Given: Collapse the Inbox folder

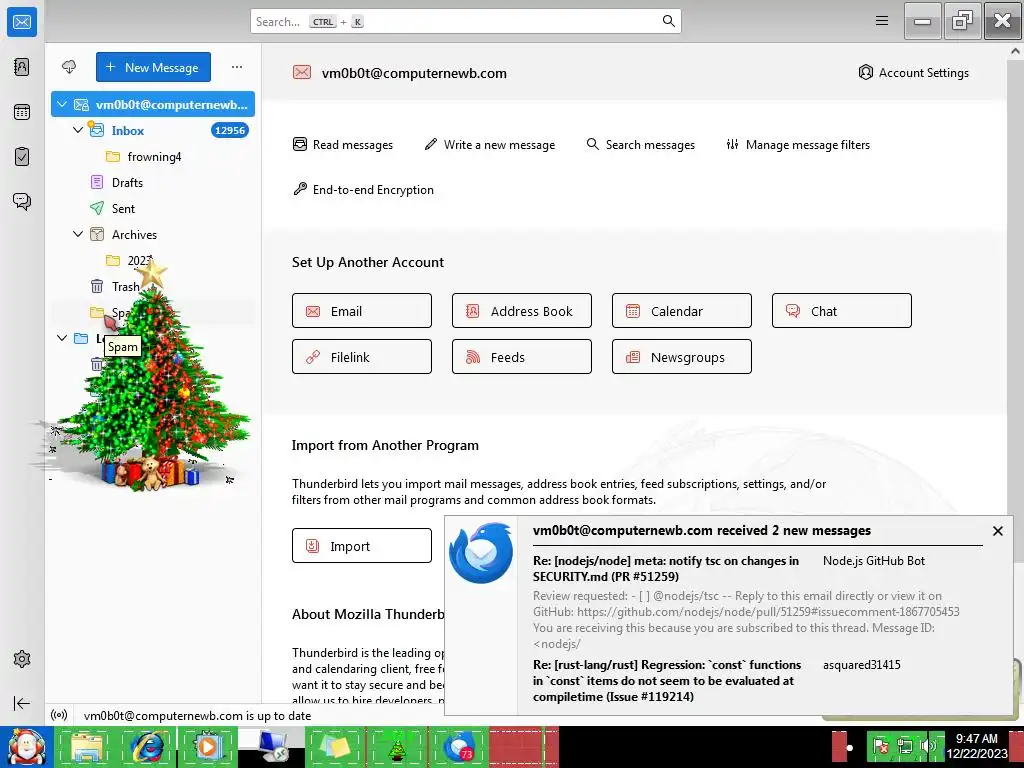Looking at the screenshot, I should pos(78,130).
